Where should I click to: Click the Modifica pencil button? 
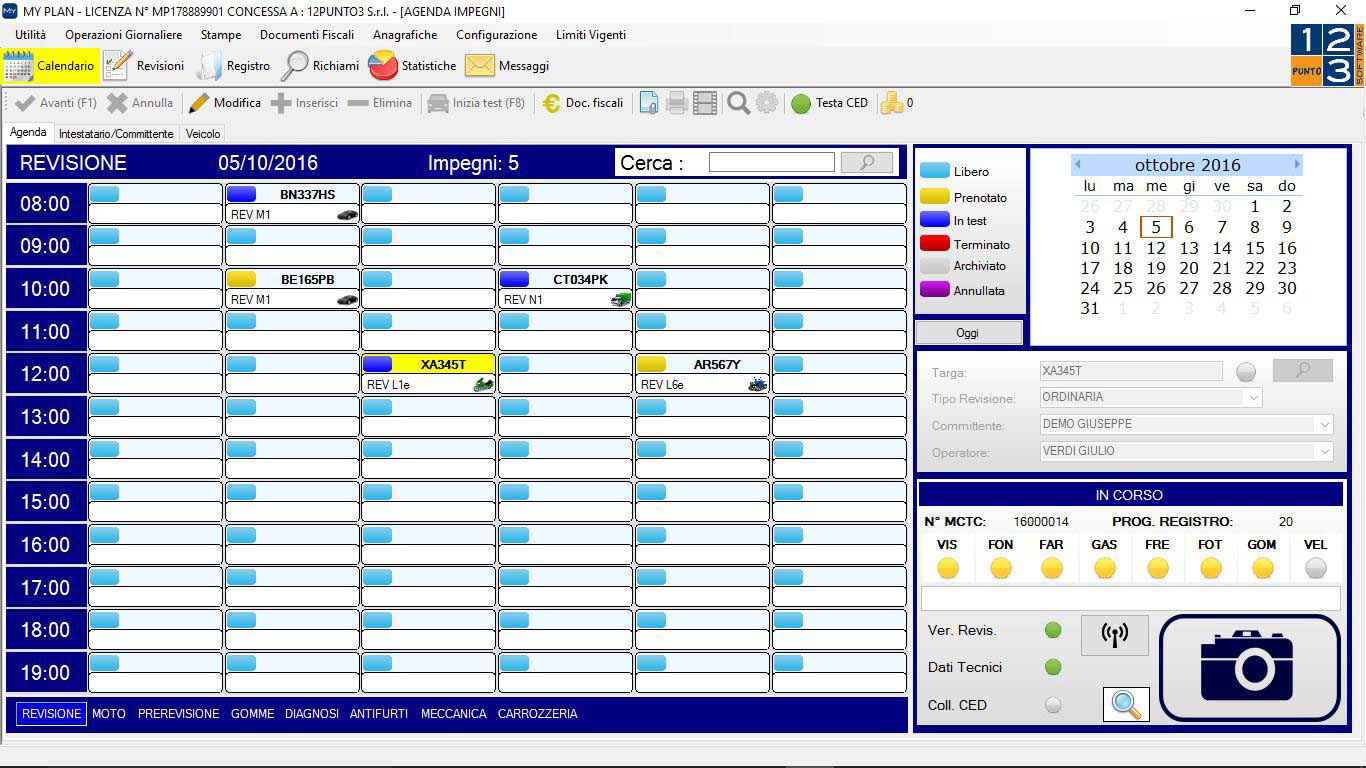225,103
